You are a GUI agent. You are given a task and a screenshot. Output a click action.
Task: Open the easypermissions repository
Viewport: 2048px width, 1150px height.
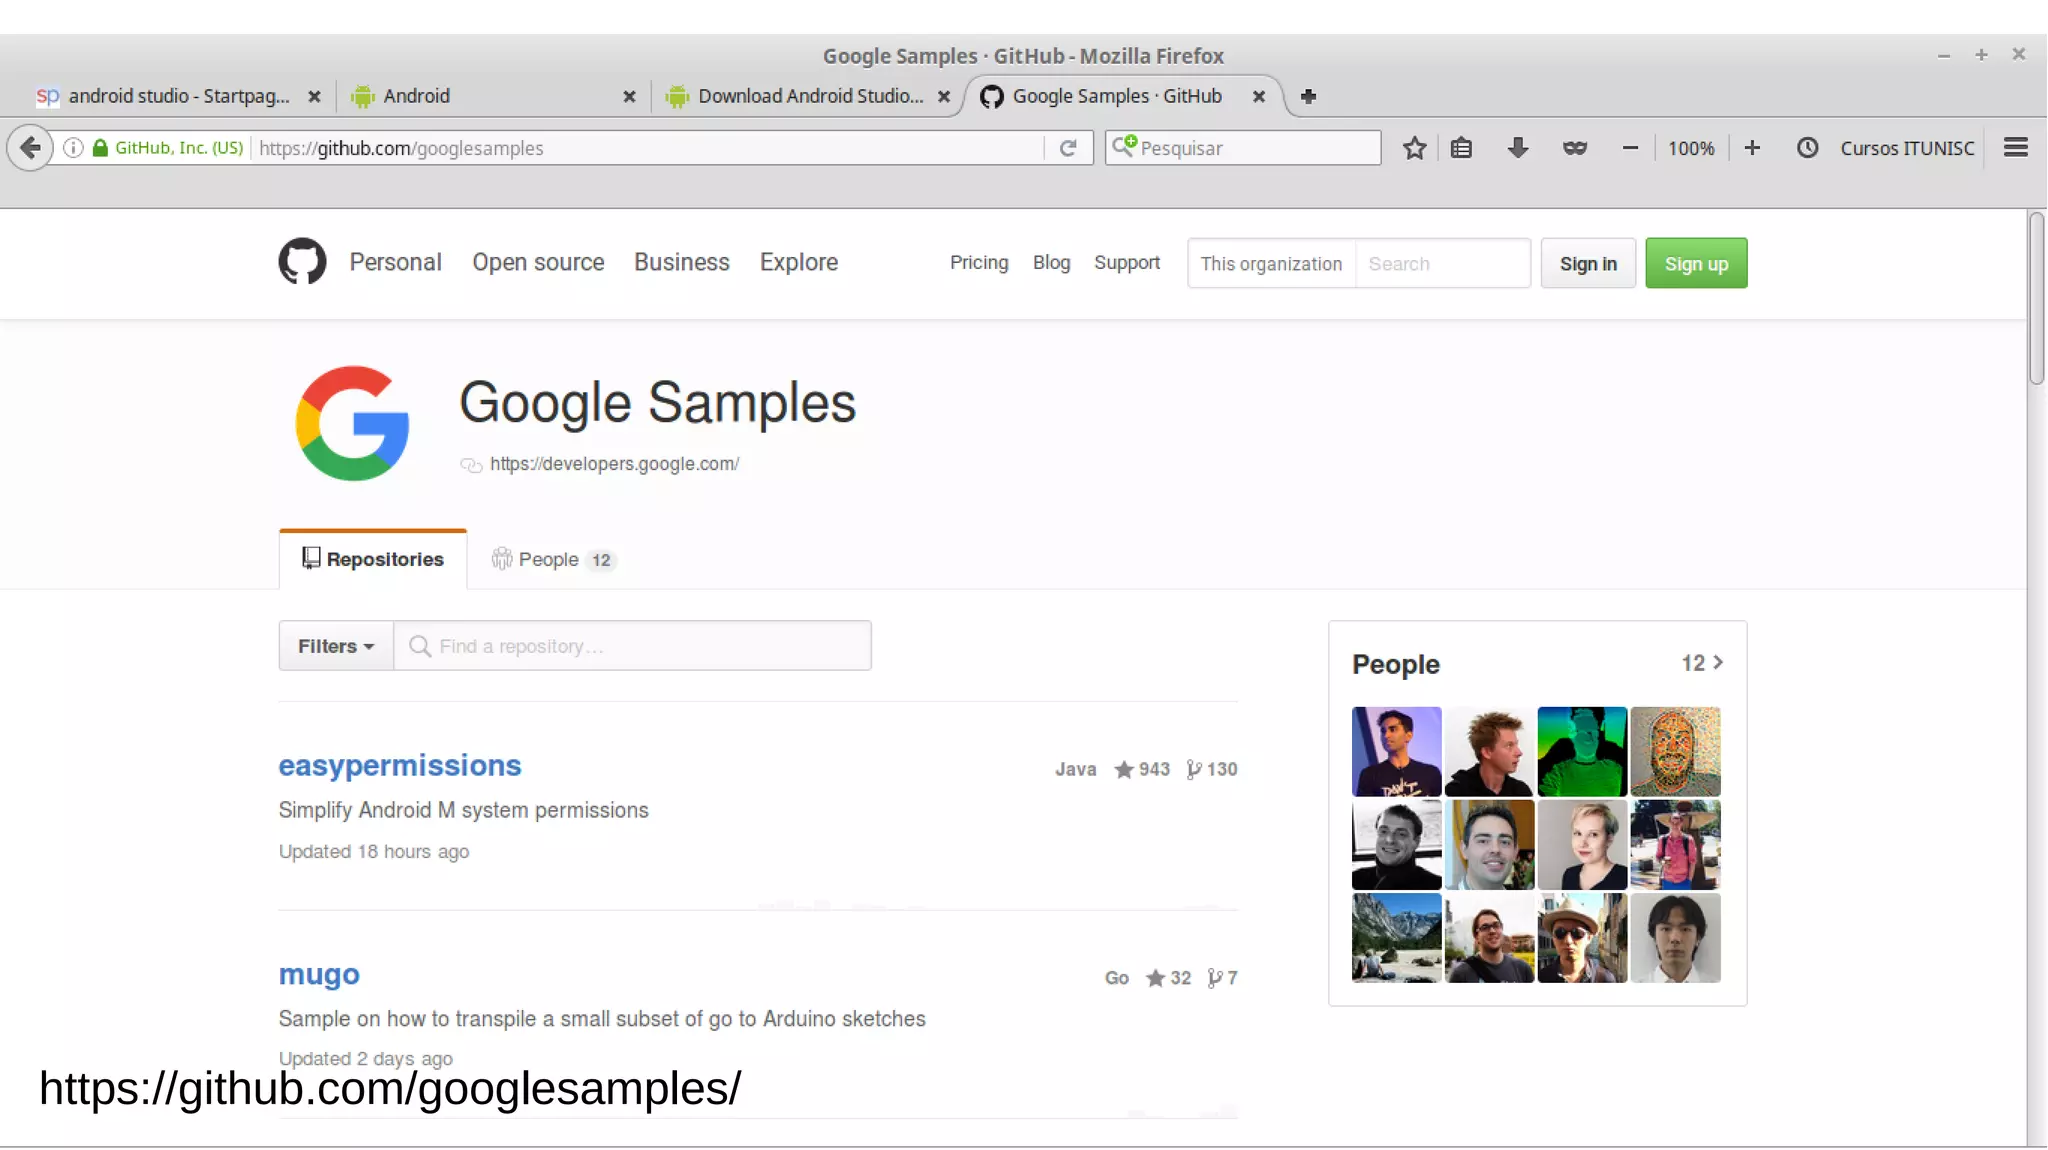click(x=400, y=765)
